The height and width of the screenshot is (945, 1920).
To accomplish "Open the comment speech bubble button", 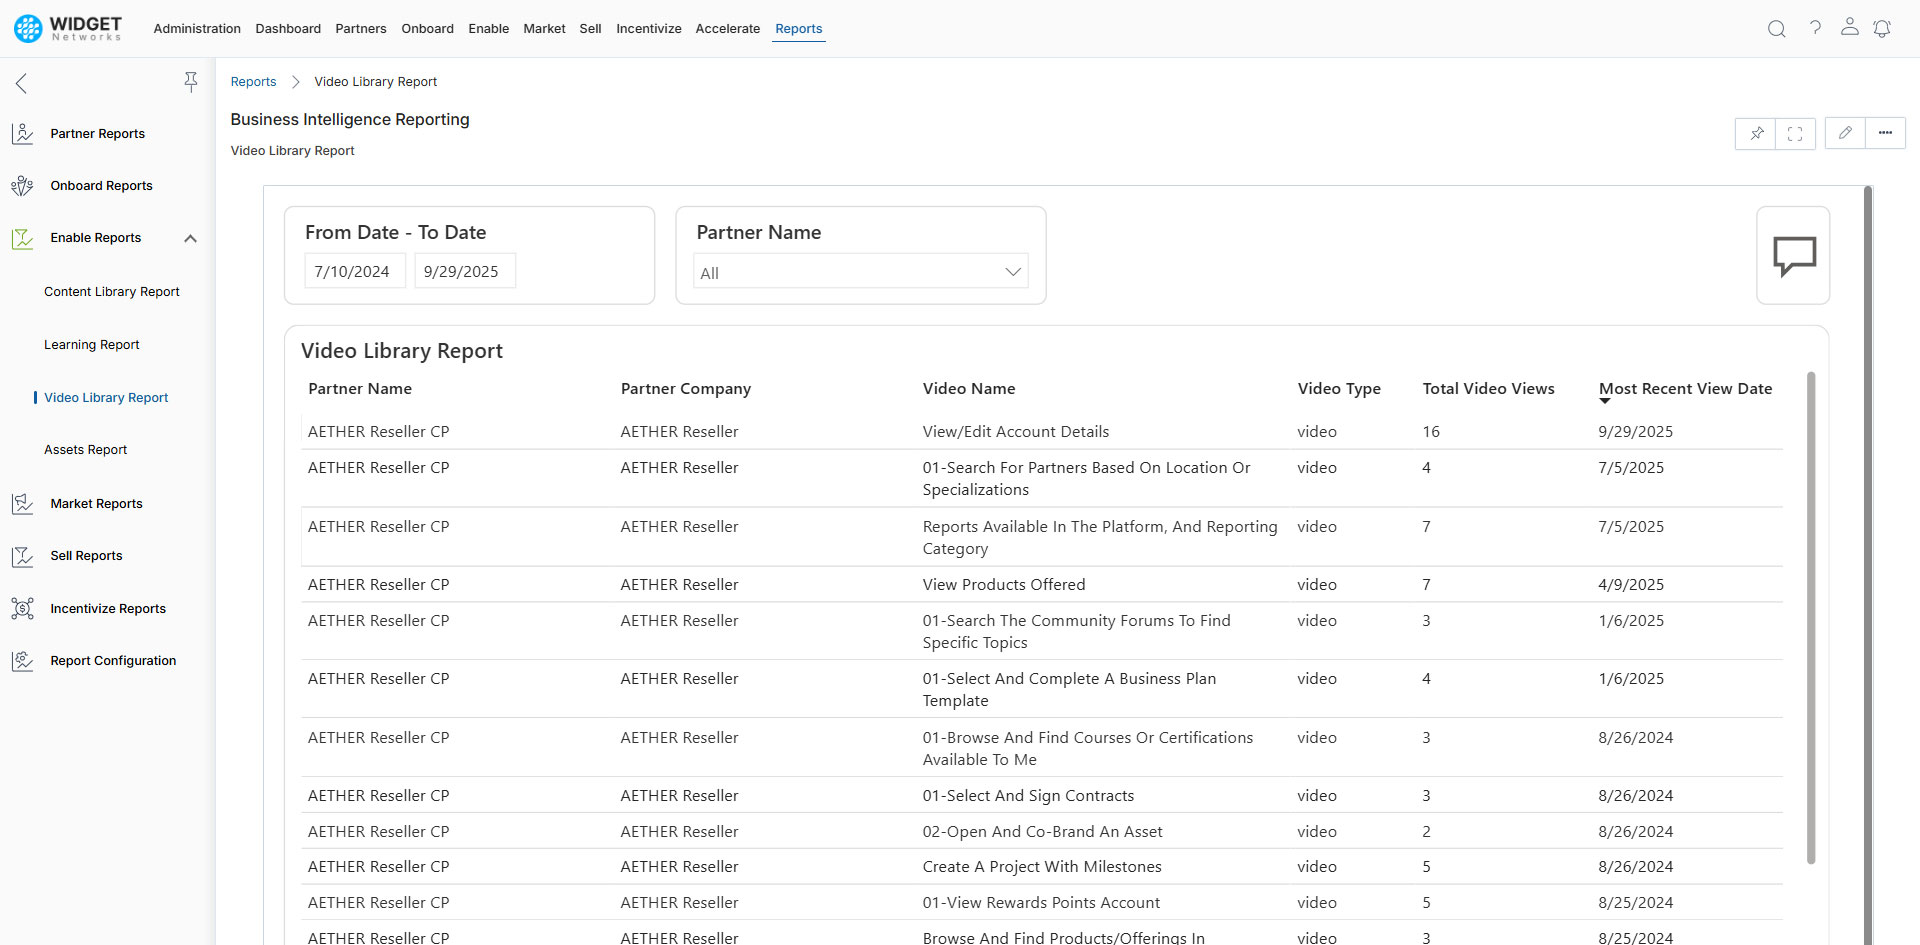I will (x=1793, y=256).
